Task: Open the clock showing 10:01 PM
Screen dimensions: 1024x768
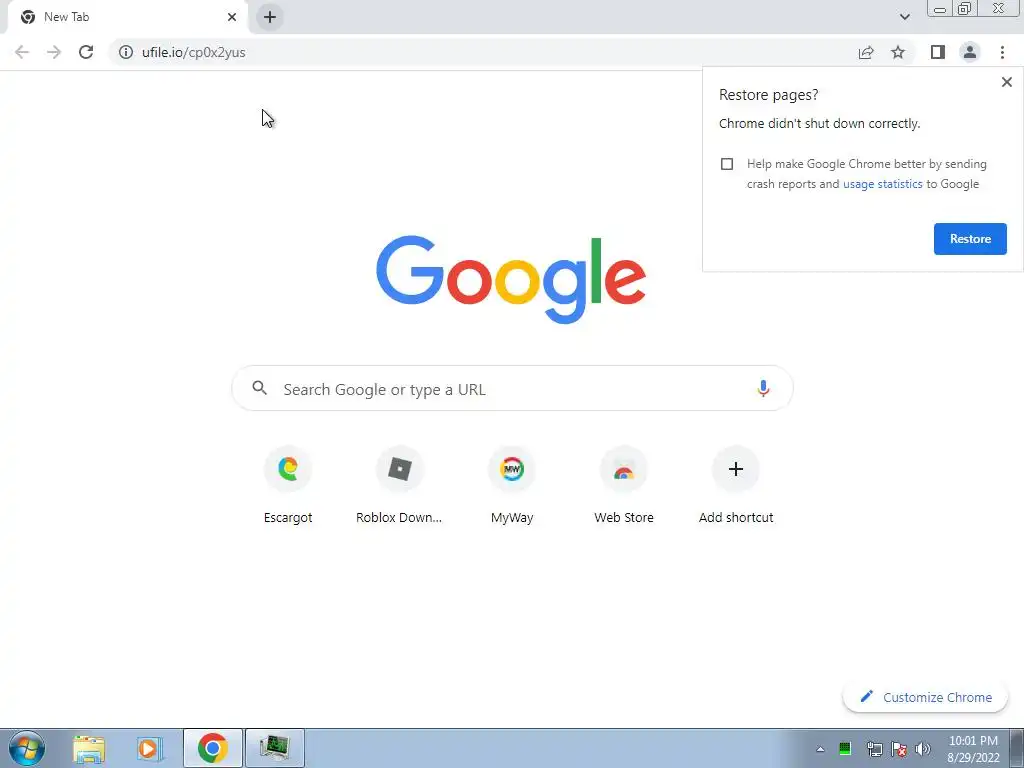Action: [973, 749]
